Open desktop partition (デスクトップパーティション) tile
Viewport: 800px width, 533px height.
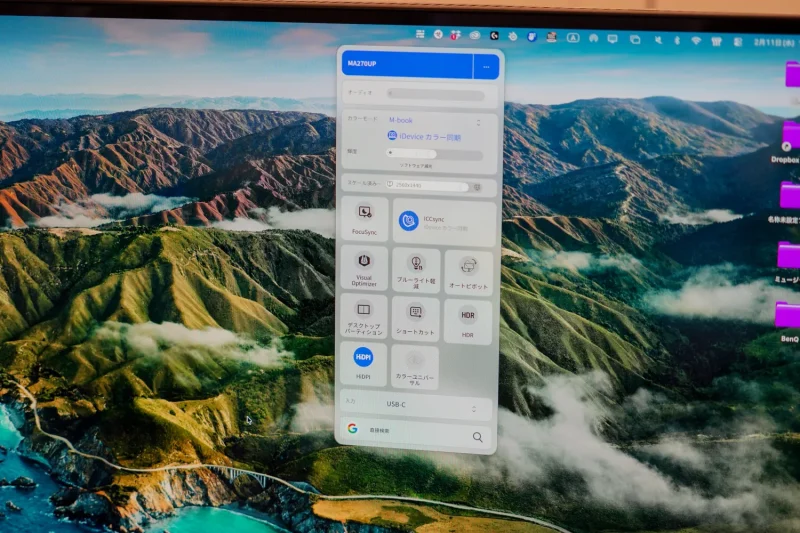[363, 315]
